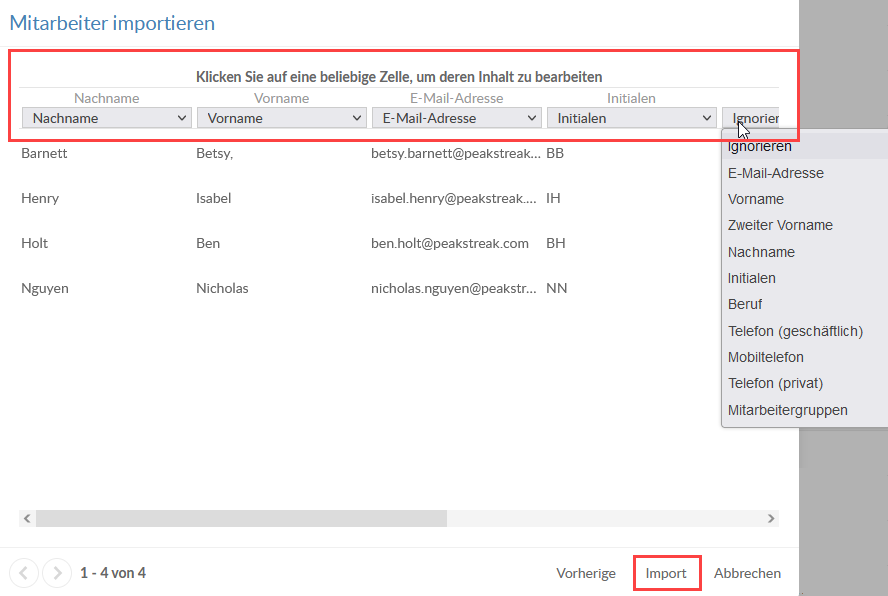The image size is (888, 596).
Task: Click right arrow of horizontal scrollbar
Action: click(x=771, y=518)
